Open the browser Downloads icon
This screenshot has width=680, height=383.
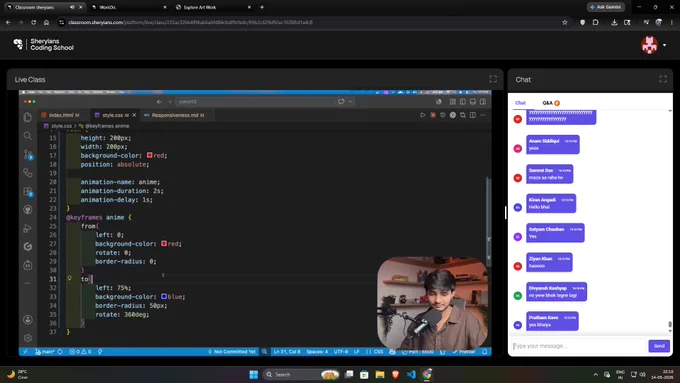[614, 22]
